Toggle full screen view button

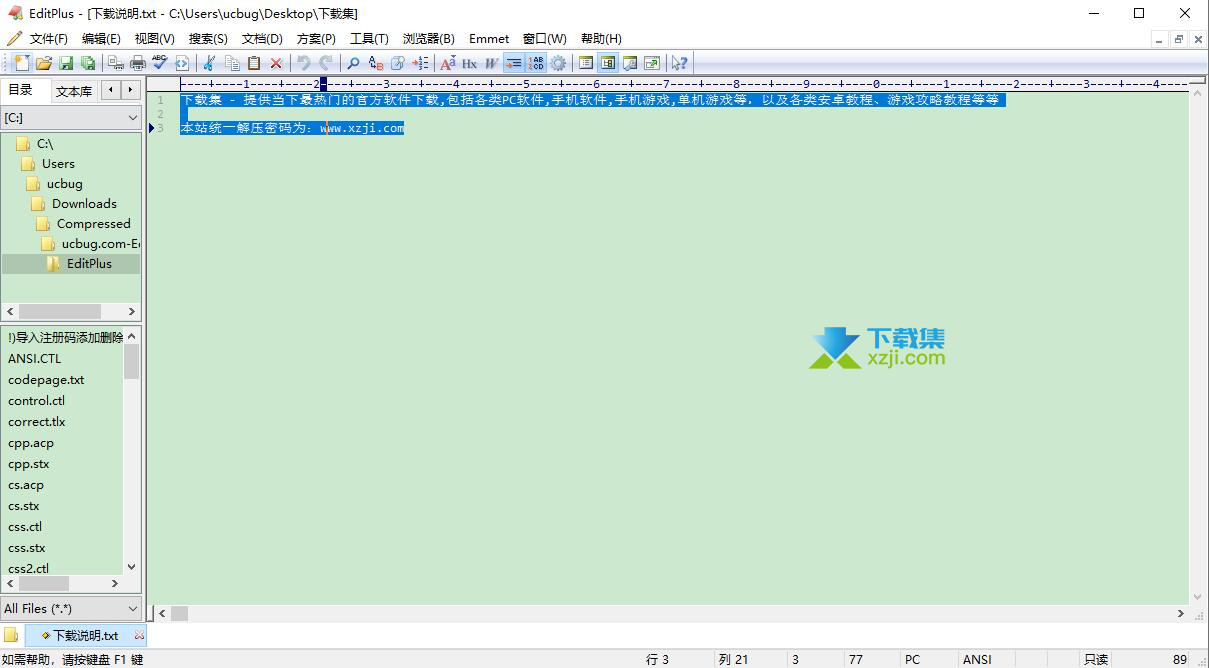(x=652, y=63)
